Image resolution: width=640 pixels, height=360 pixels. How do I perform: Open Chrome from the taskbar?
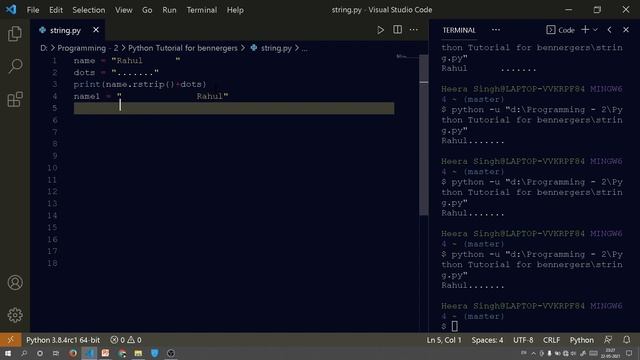click(122, 353)
